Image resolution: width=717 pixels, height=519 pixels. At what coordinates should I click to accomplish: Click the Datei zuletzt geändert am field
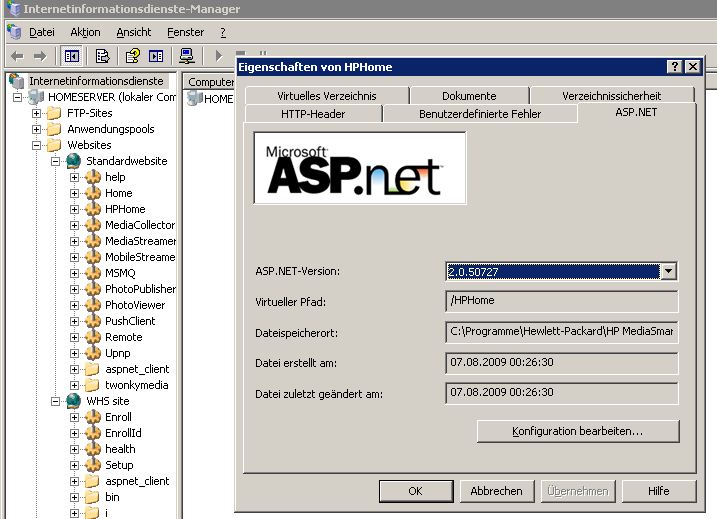pos(562,393)
